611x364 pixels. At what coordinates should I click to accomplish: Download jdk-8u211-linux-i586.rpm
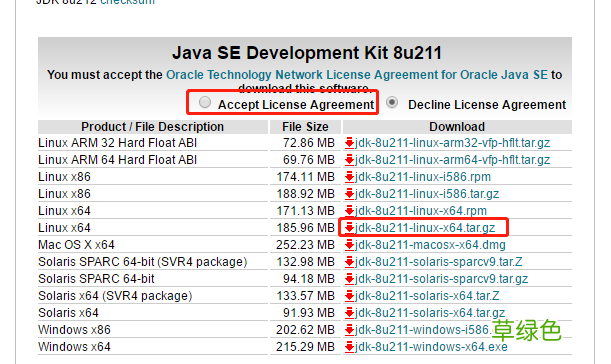[x=422, y=177]
